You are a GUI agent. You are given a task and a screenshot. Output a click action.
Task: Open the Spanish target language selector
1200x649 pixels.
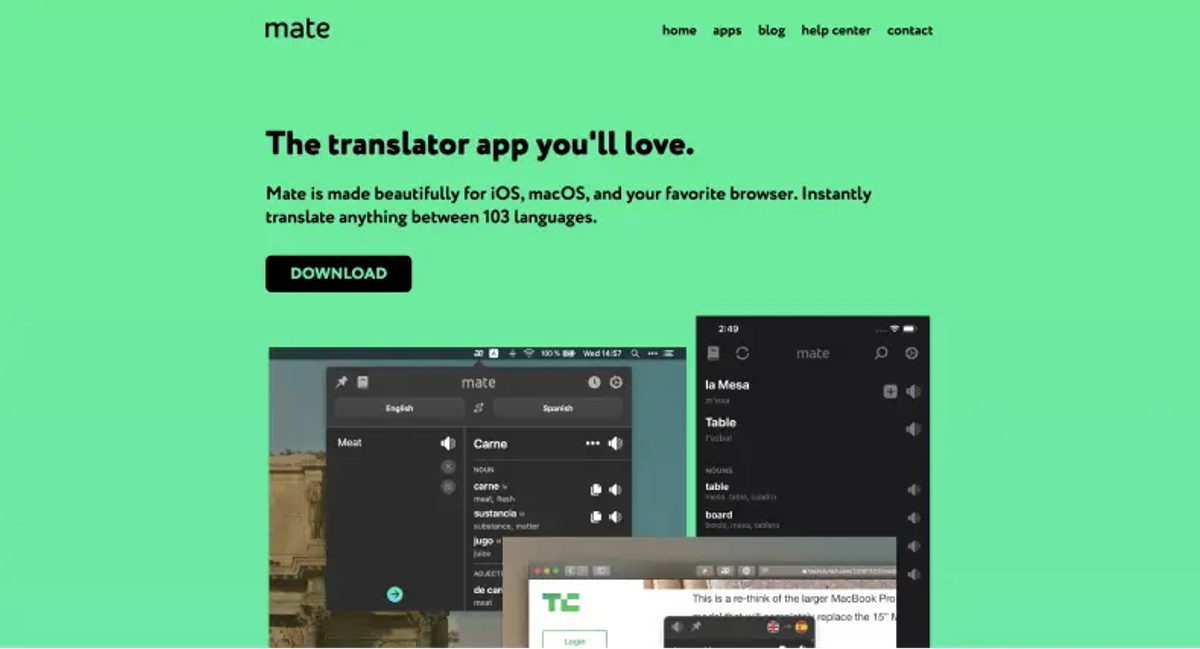point(558,408)
